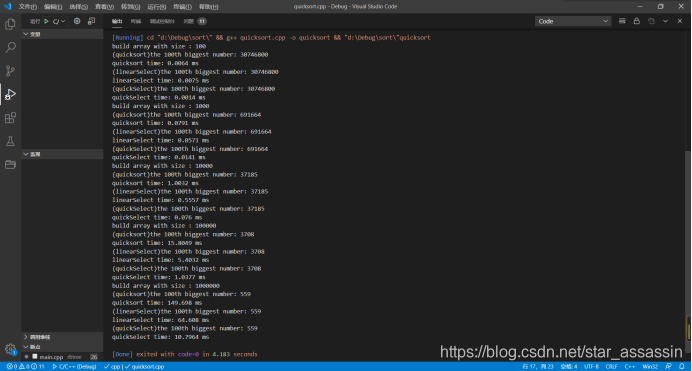Maximize panel with the chevron icon

[665, 21]
